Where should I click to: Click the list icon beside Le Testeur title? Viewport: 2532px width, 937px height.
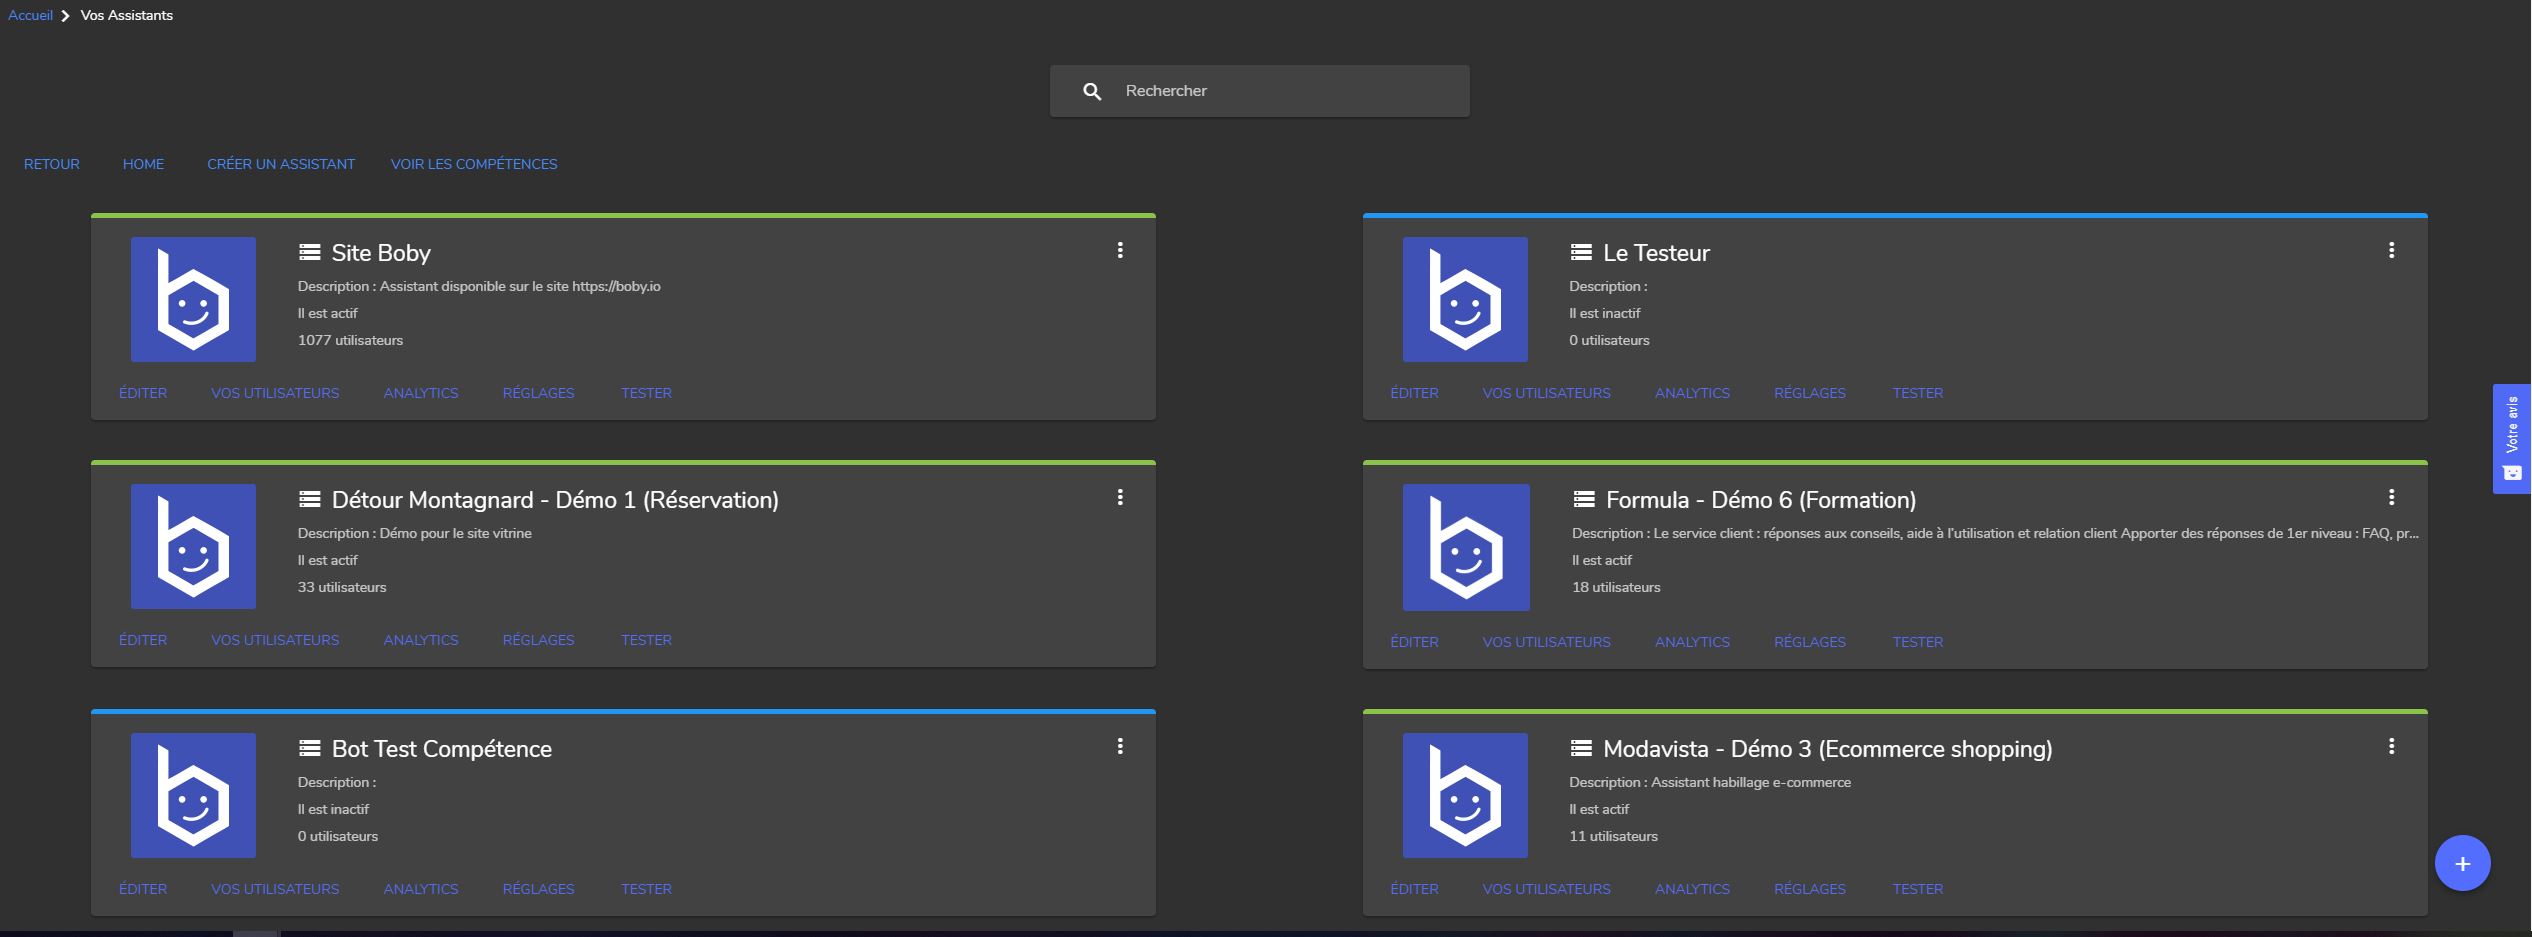(x=1581, y=253)
